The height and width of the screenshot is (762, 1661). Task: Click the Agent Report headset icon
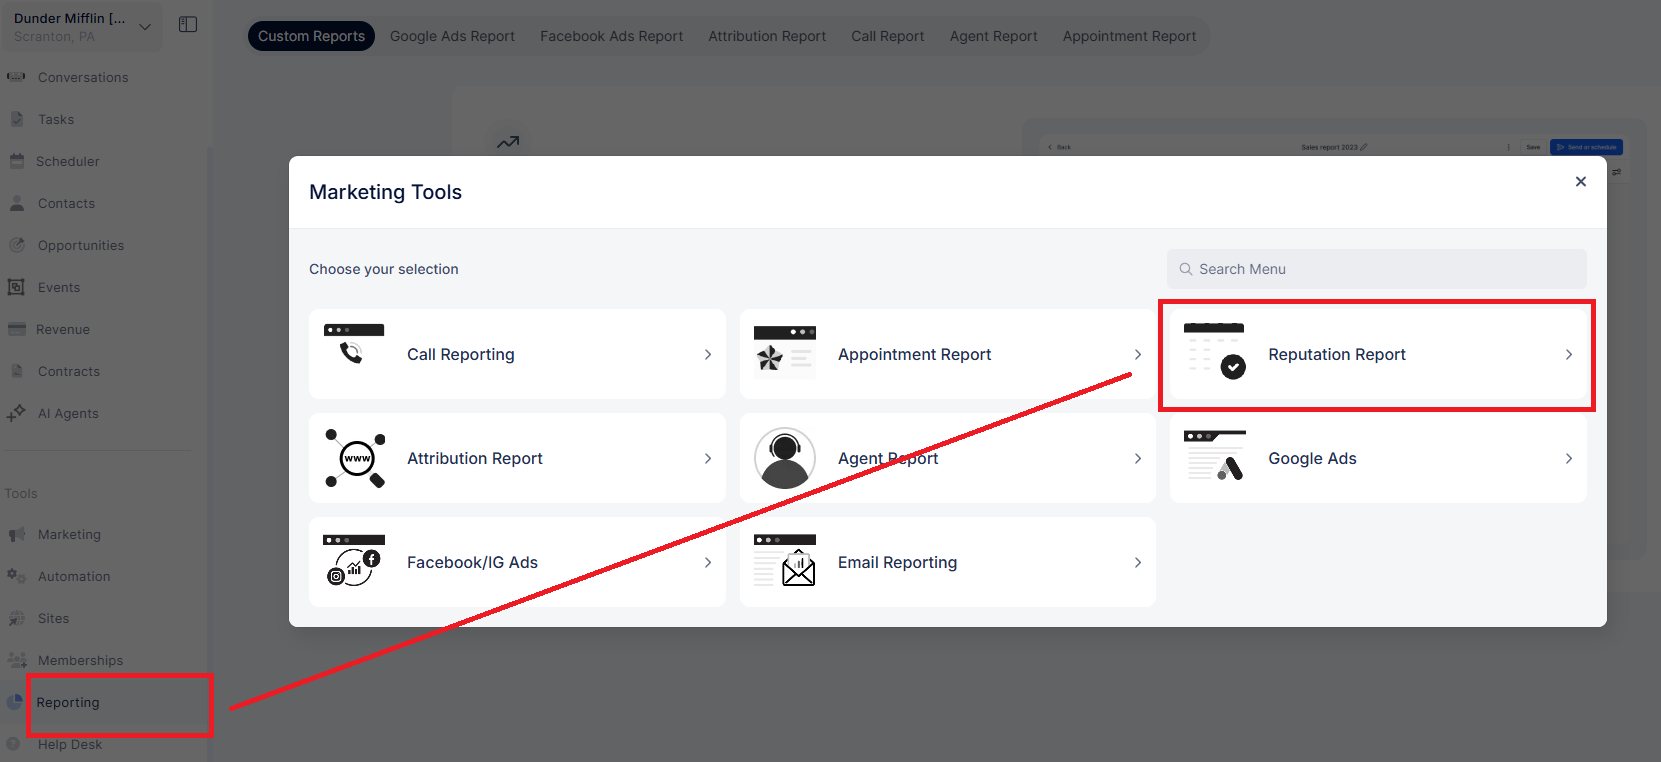tap(785, 458)
